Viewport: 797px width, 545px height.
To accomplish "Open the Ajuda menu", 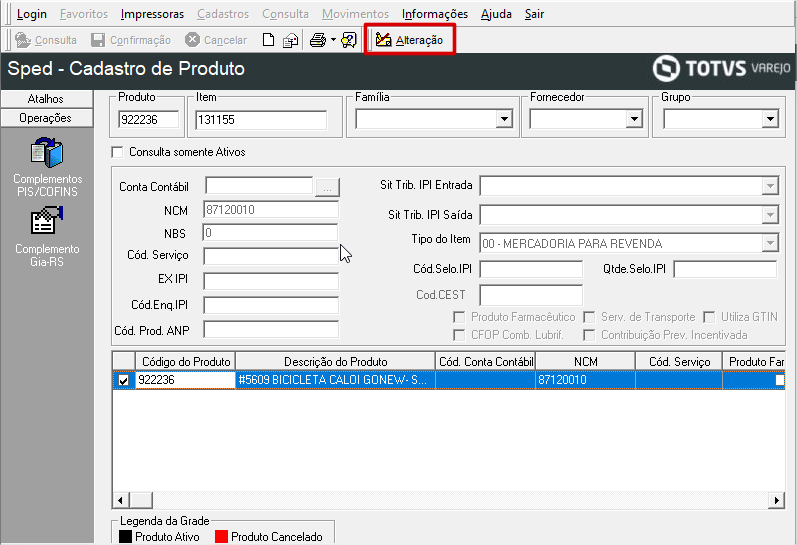I will 496,14.
